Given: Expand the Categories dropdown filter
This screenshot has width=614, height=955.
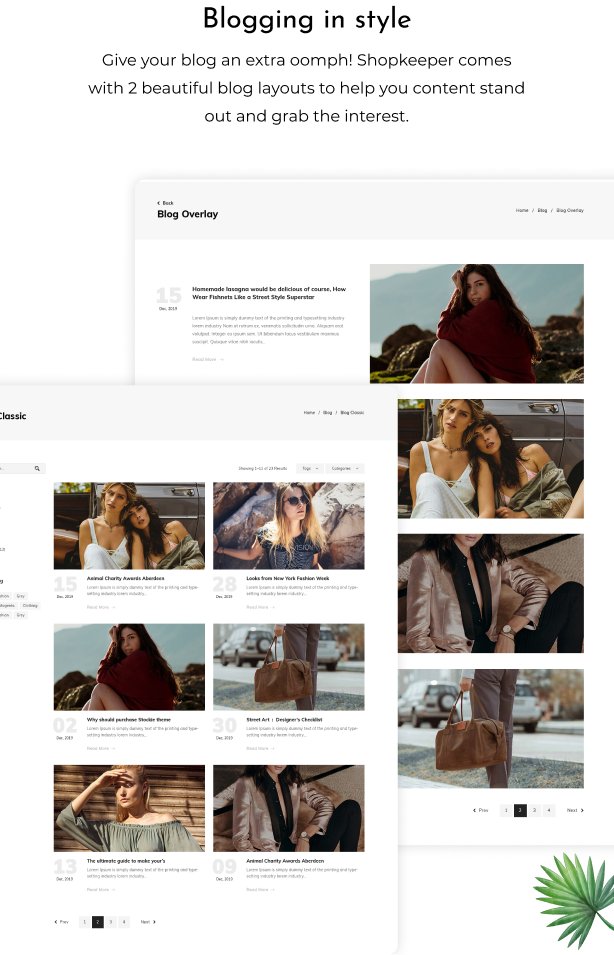Looking at the screenshot, I should (x=344, y=468).
